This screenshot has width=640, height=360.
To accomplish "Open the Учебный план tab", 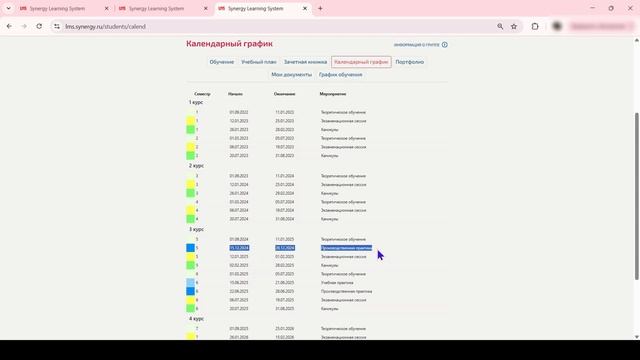I will pos(259,62).
